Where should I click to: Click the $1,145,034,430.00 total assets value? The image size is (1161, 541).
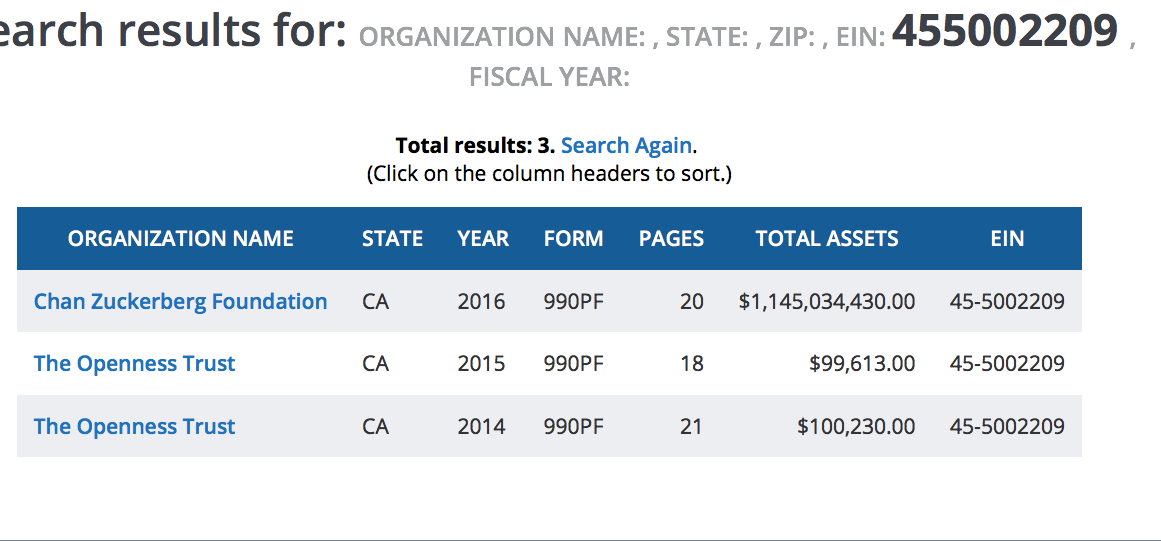826,301
